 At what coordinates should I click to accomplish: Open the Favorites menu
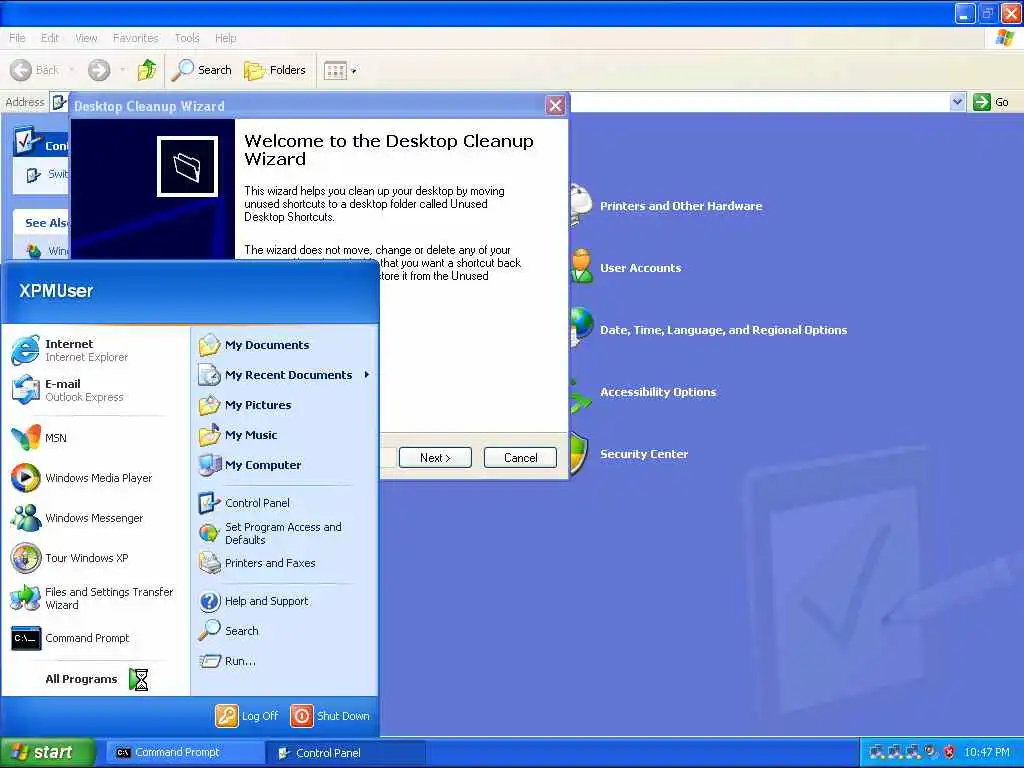(x=135, y=38)
